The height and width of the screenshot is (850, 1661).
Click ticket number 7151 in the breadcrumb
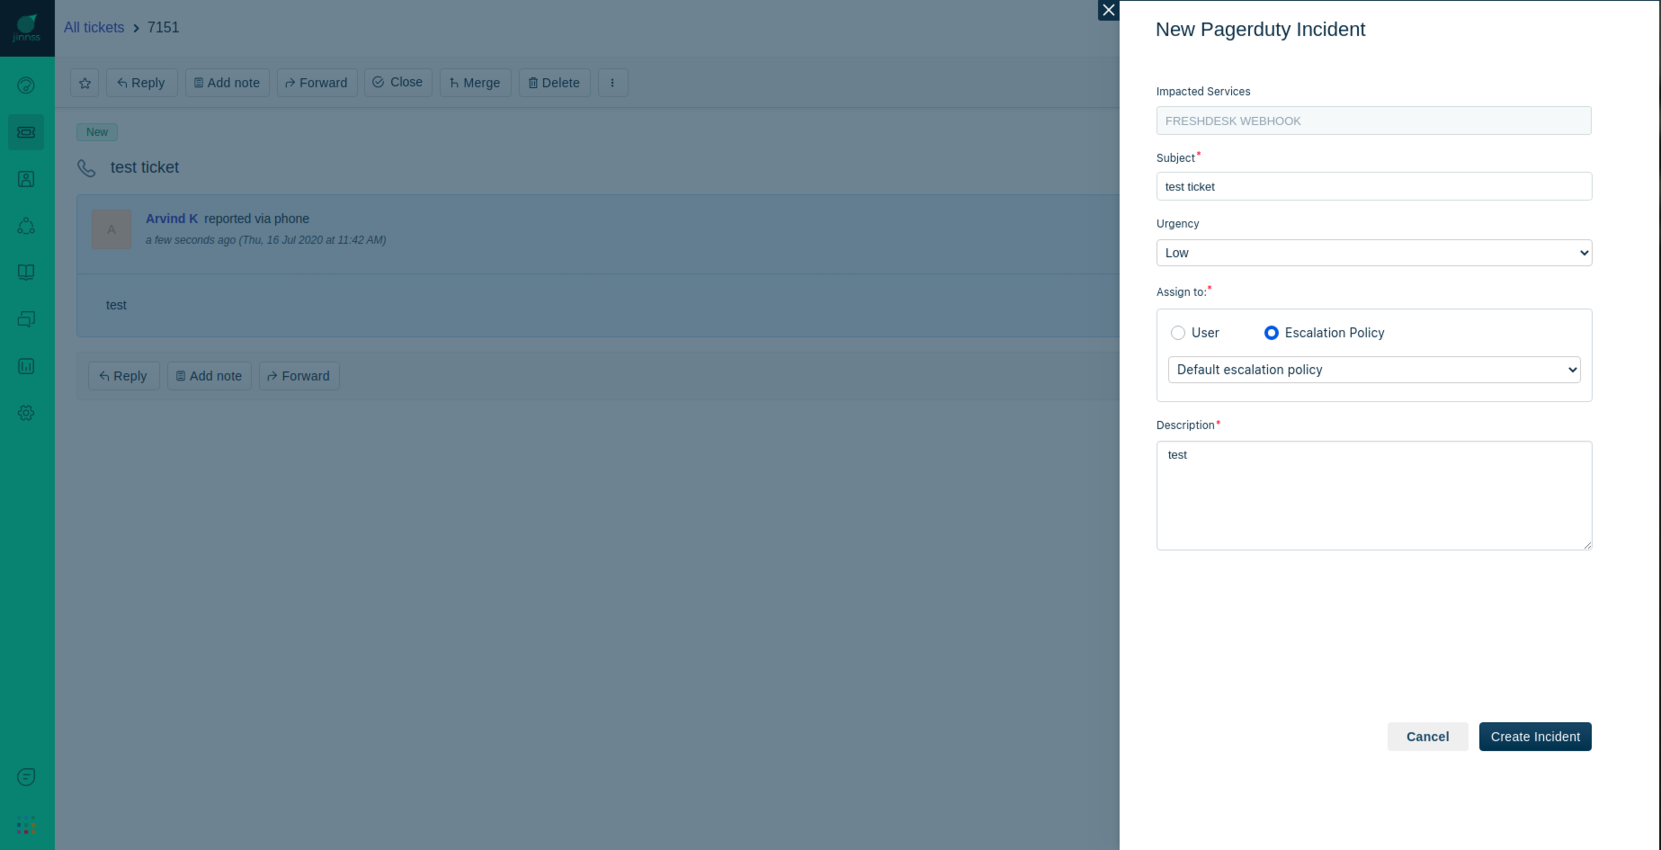click(163, 28)
